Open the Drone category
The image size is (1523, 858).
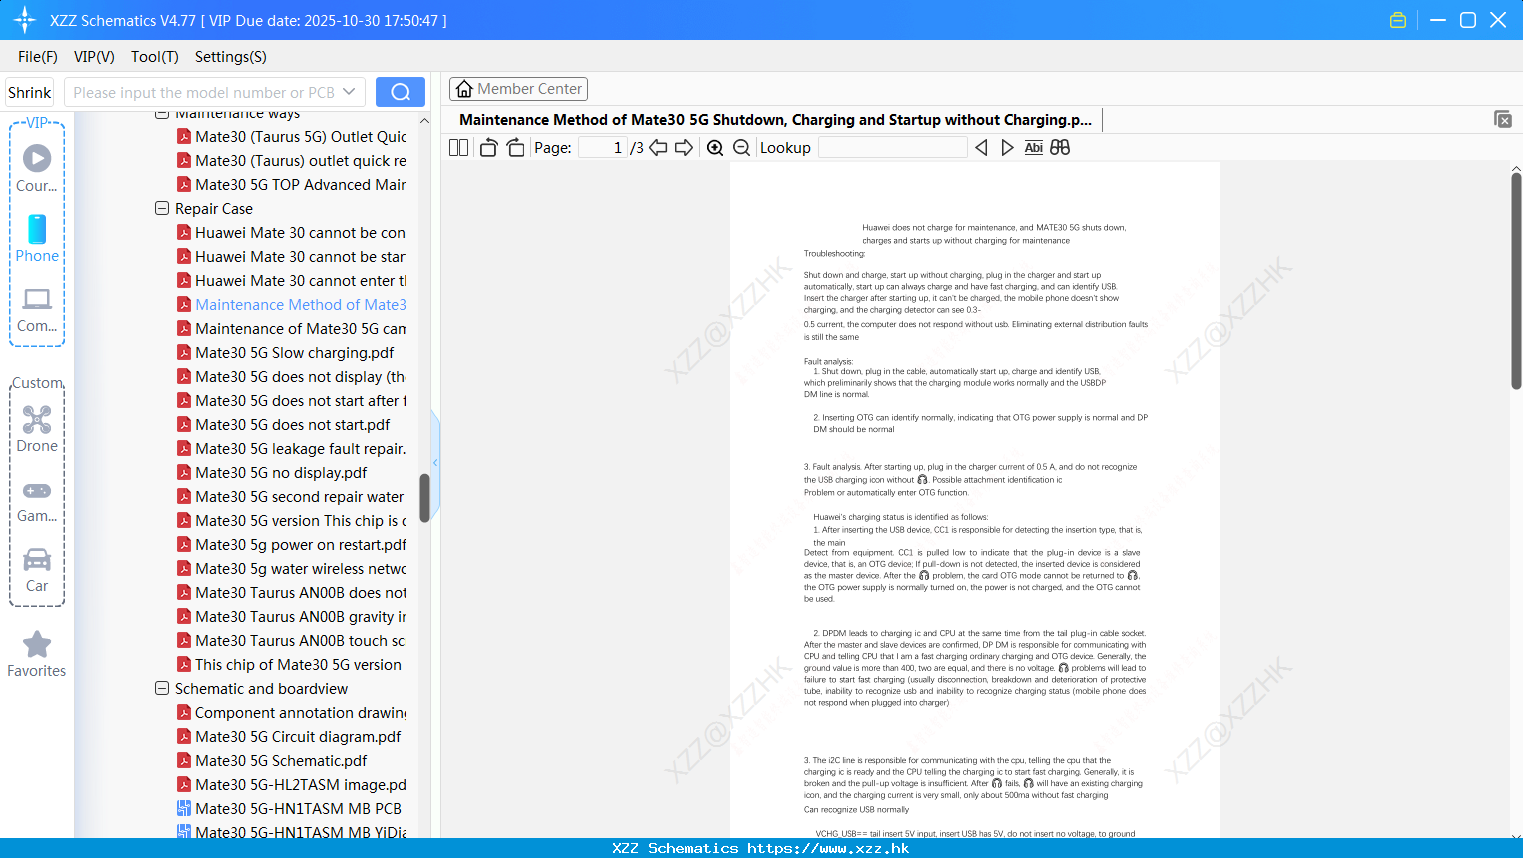click(37, 429)
